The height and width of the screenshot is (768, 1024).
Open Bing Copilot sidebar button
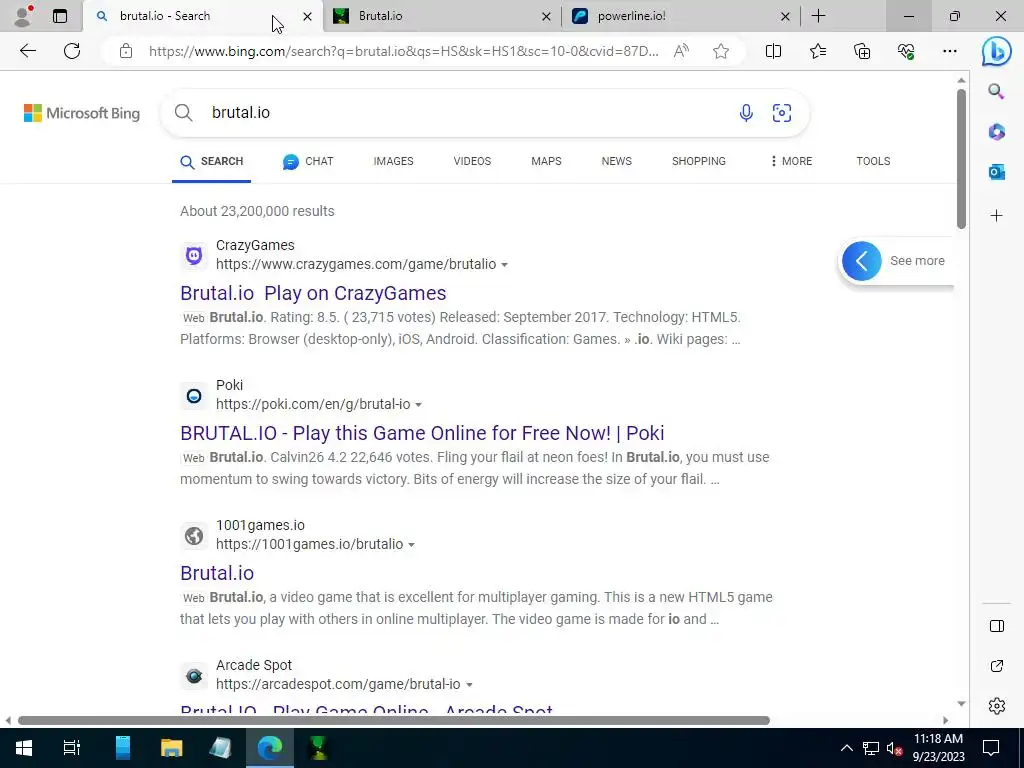[997, 51]
